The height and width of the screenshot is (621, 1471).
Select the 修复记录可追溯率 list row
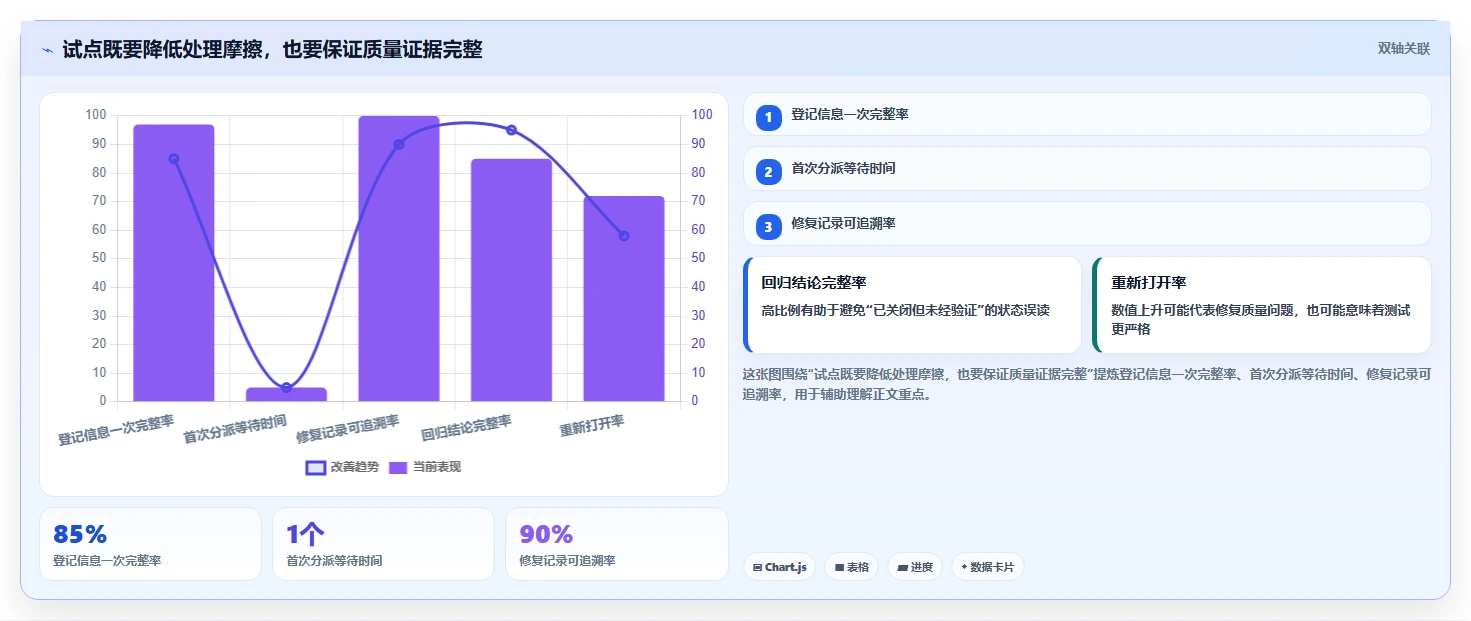click(x=1087, y=224)
